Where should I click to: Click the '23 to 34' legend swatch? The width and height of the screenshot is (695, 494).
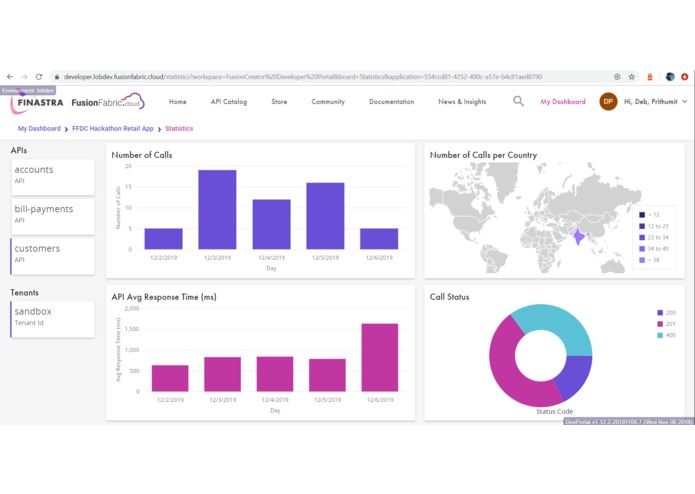tap(642, 237)
